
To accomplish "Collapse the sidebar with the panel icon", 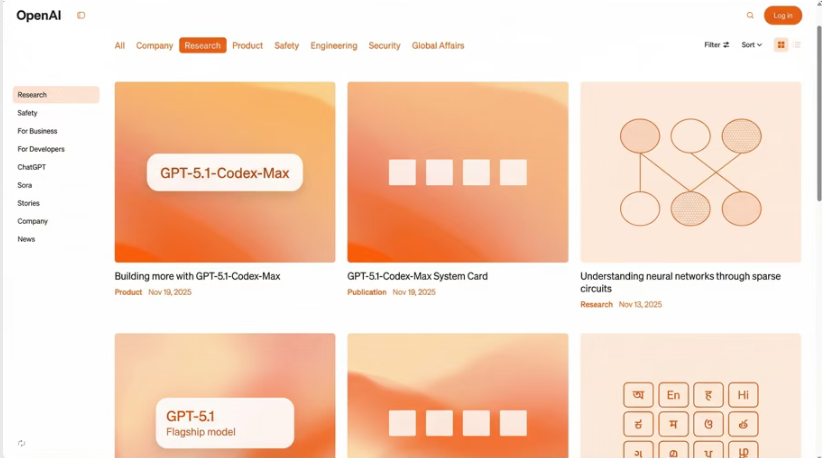I will (x=81, y=15).
